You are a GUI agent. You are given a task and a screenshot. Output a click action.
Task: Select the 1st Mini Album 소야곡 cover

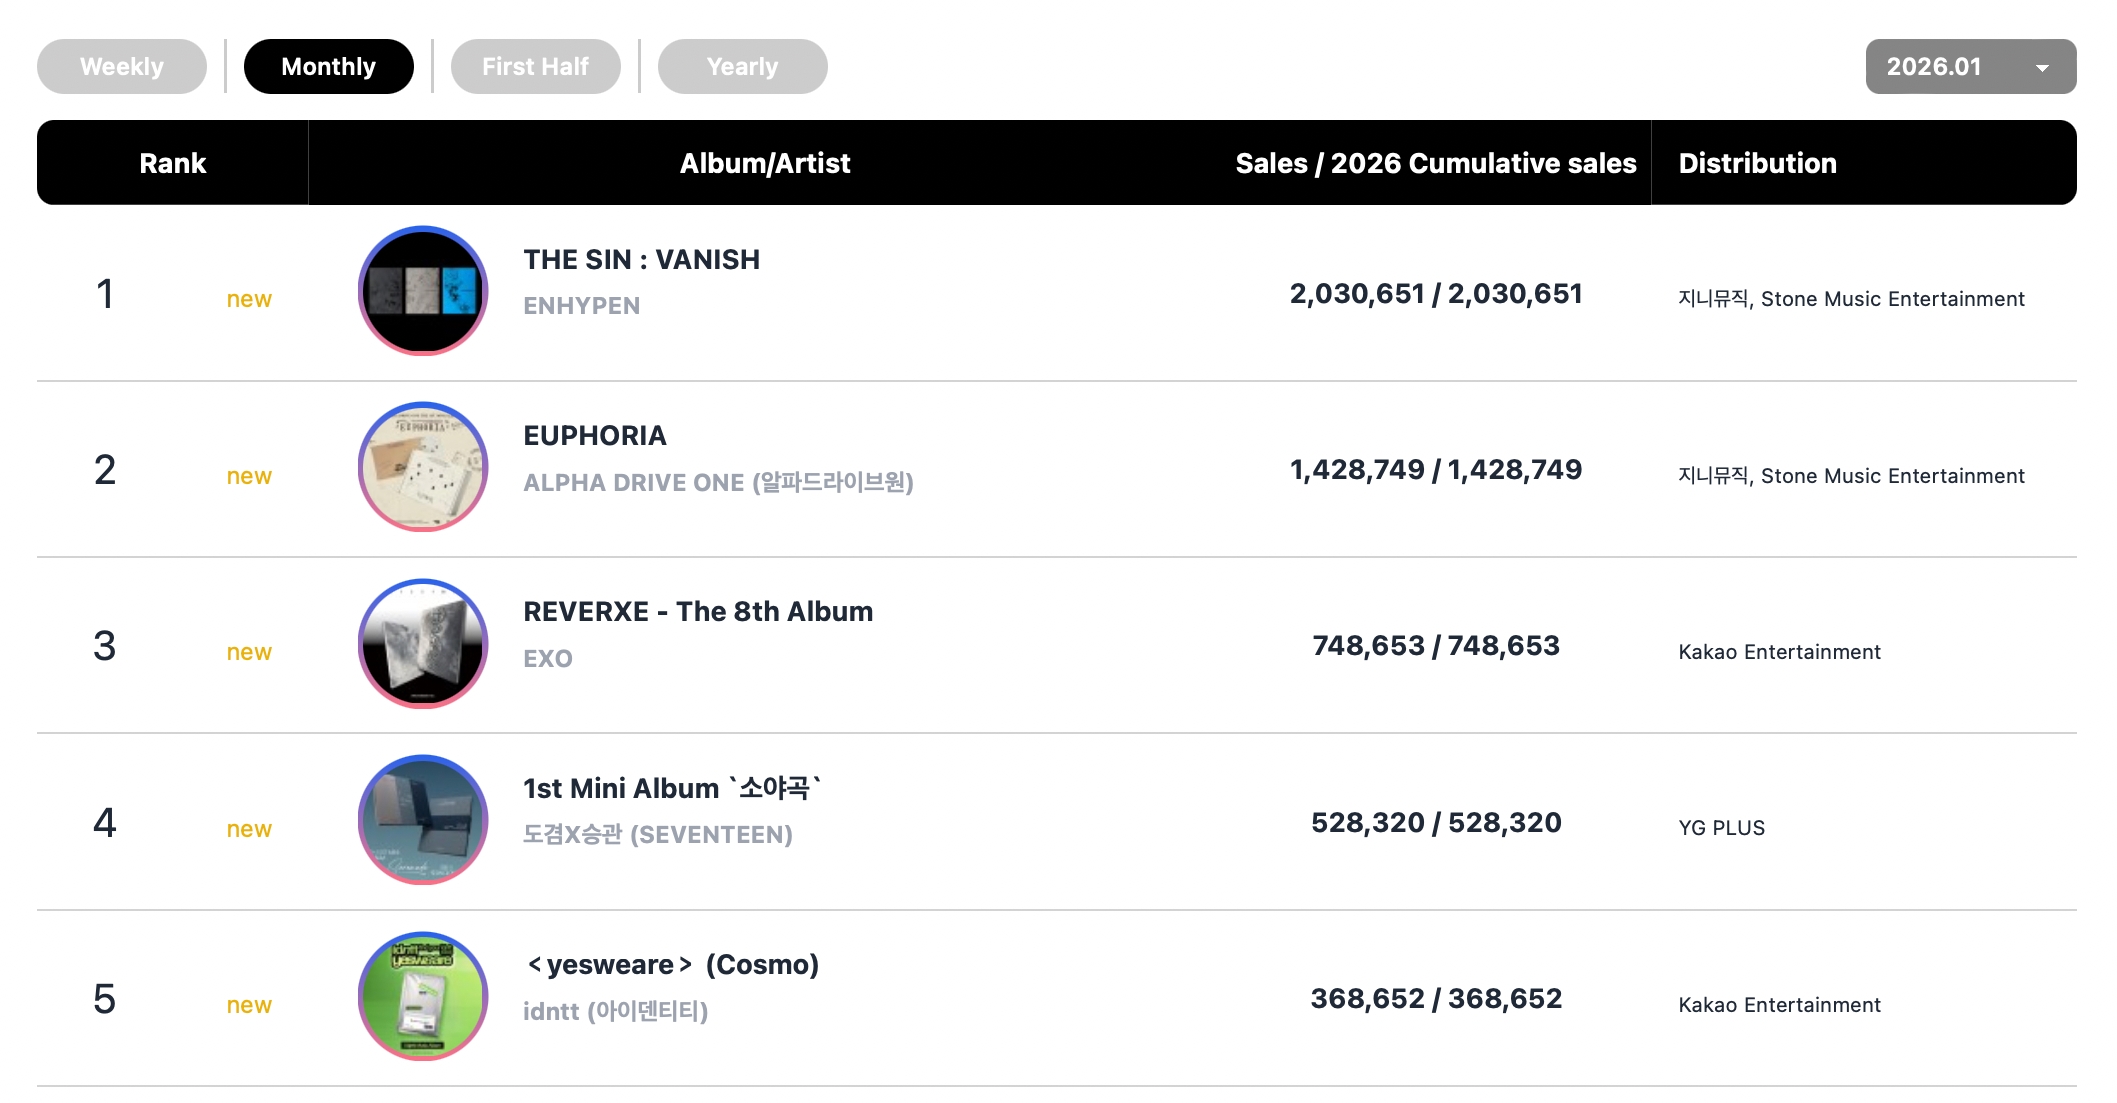[423, 820]
